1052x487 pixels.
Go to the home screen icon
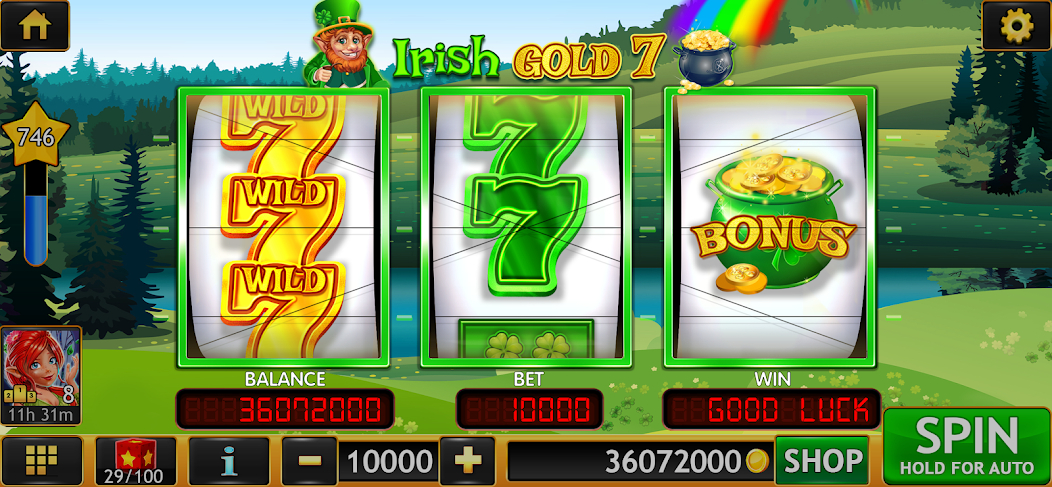[34, 25]
